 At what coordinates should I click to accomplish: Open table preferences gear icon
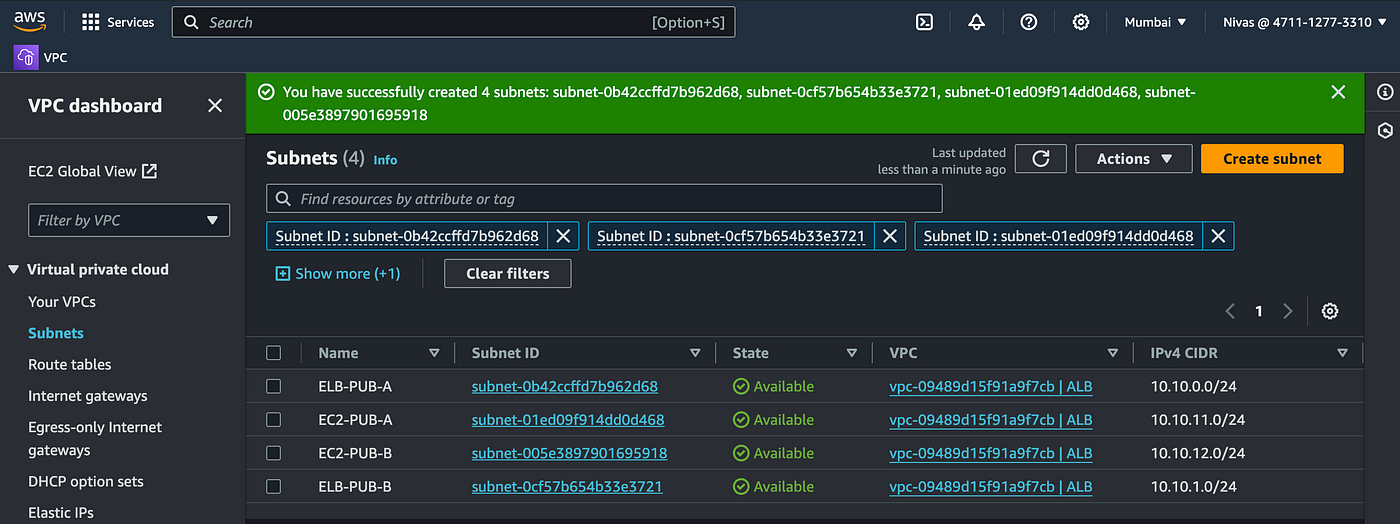(x=1330, y=311)
